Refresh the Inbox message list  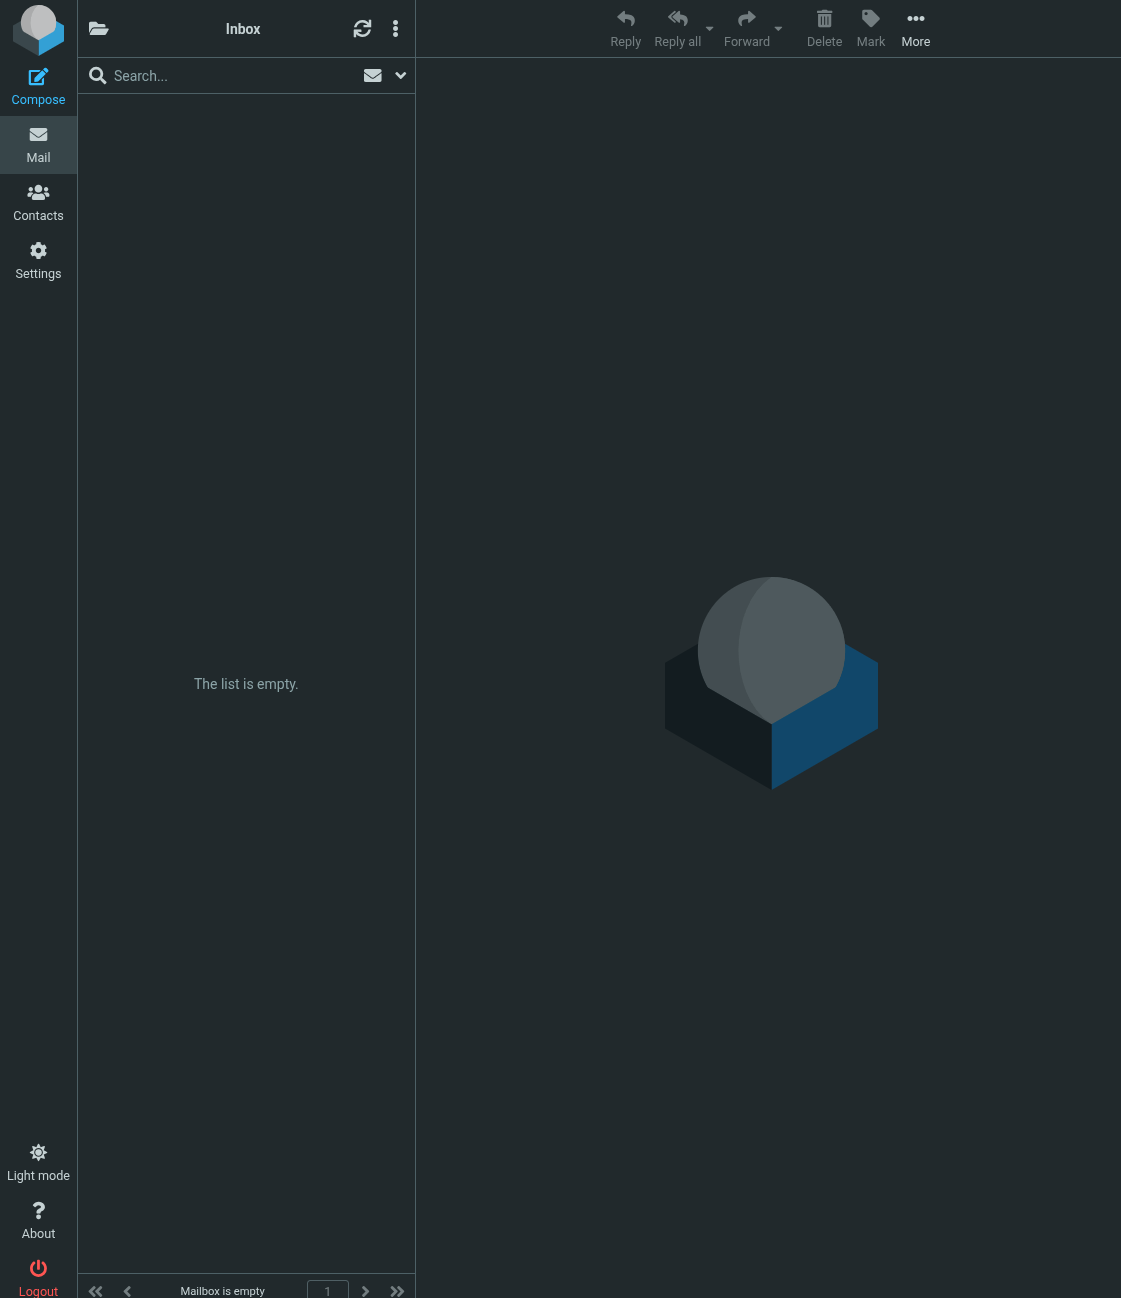pos(362,29)
